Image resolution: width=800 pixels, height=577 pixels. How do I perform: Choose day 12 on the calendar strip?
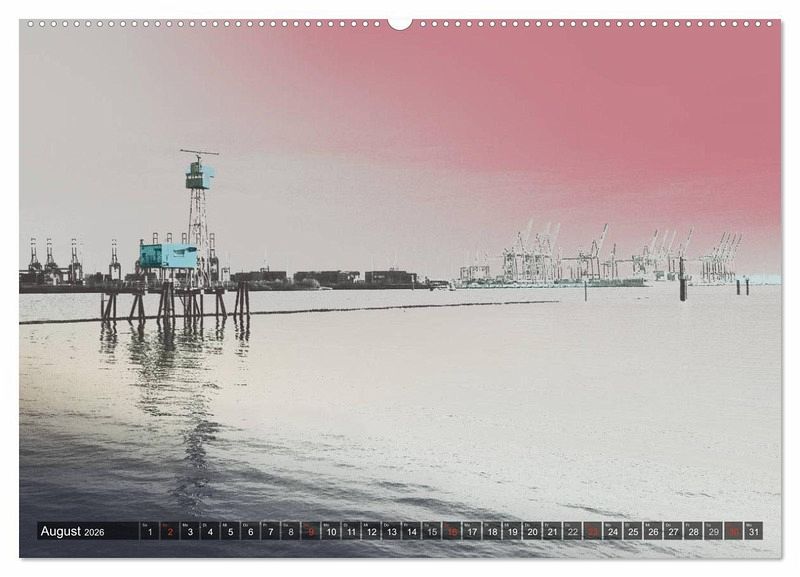371,531
